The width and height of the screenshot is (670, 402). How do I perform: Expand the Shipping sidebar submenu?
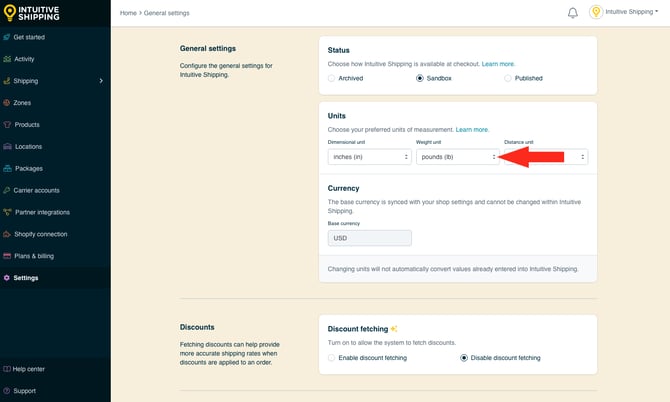101,81
